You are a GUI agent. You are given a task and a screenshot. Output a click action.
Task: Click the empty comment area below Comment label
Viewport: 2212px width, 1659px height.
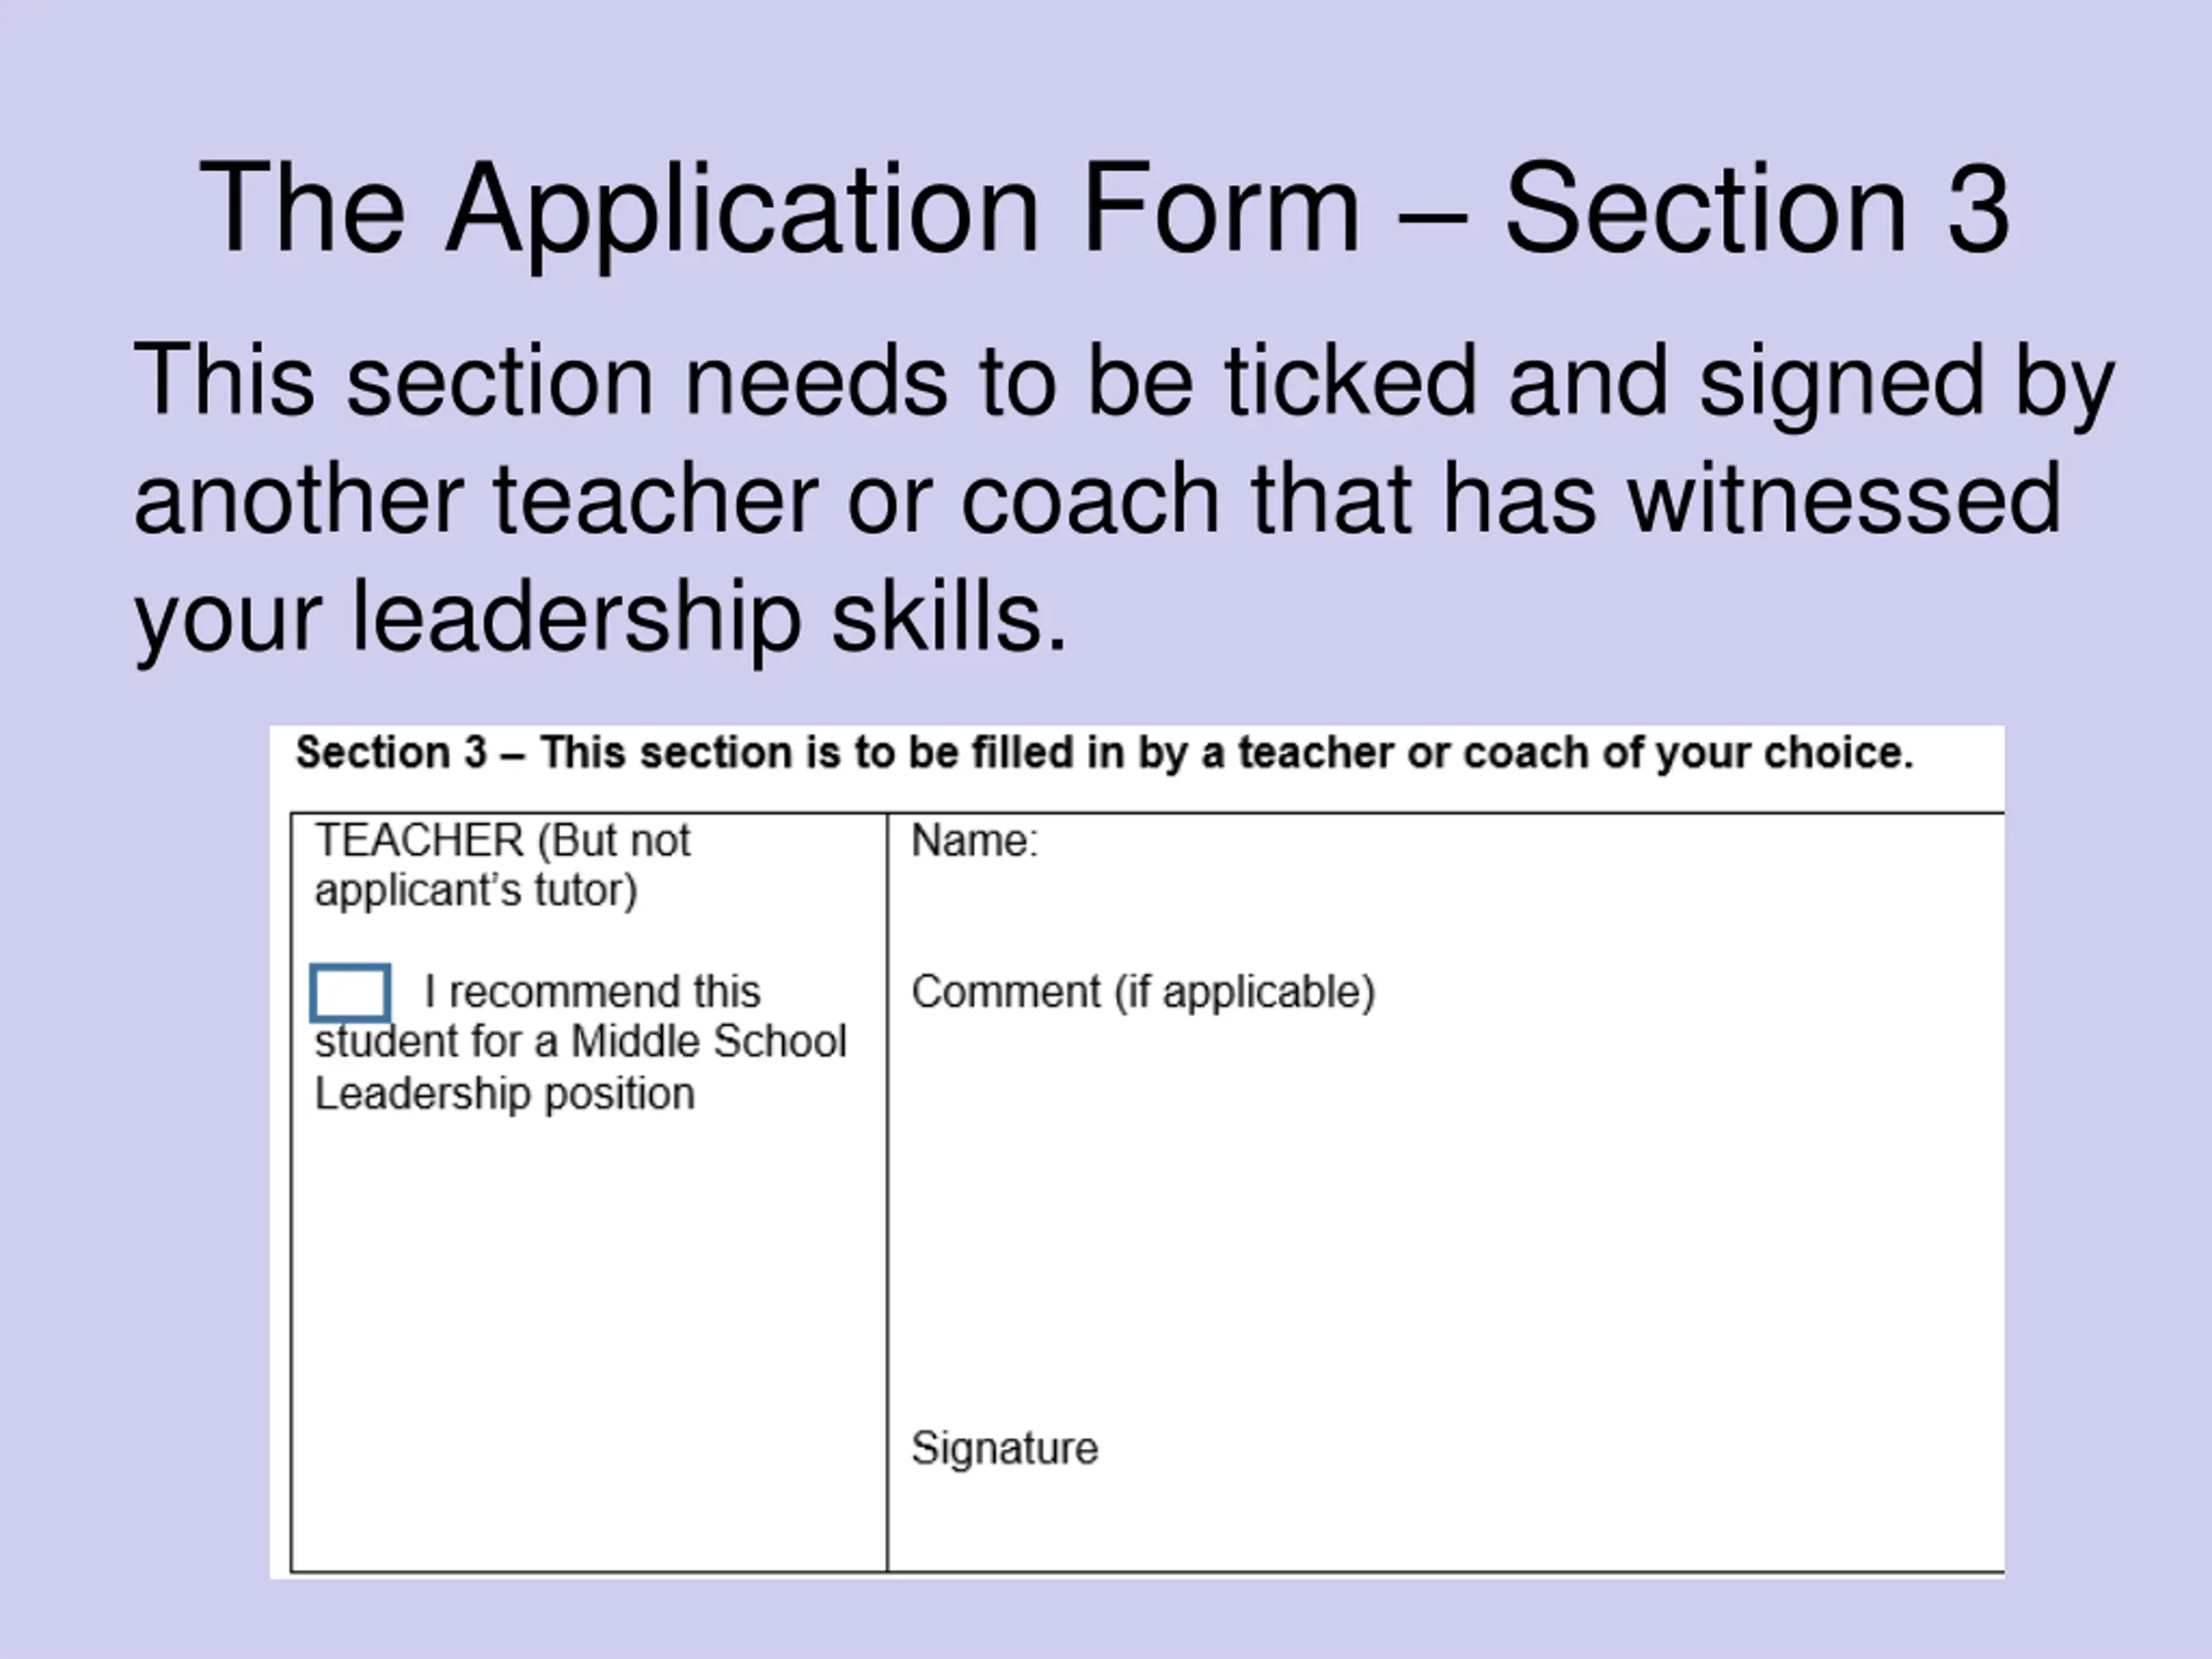click(x=1440, y=1200)
